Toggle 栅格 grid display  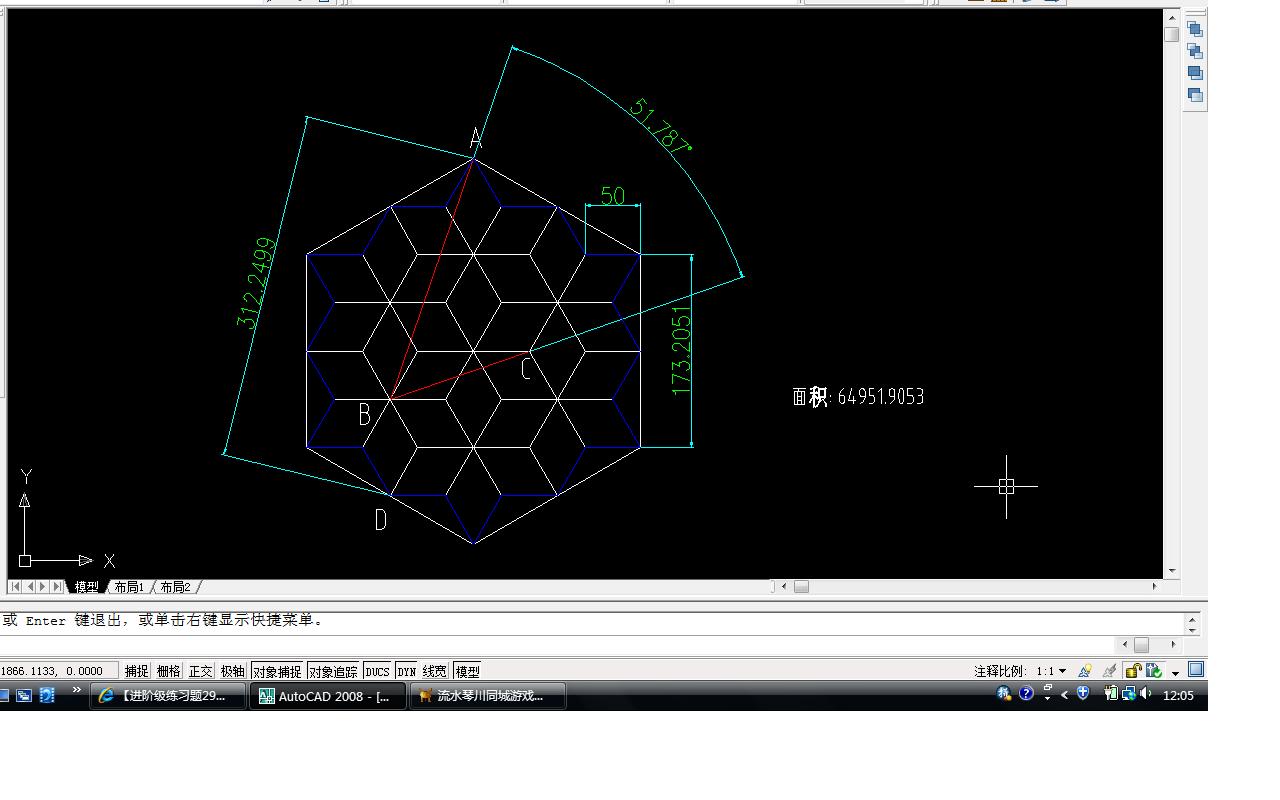pyautogui.click(x=168, y=671)
